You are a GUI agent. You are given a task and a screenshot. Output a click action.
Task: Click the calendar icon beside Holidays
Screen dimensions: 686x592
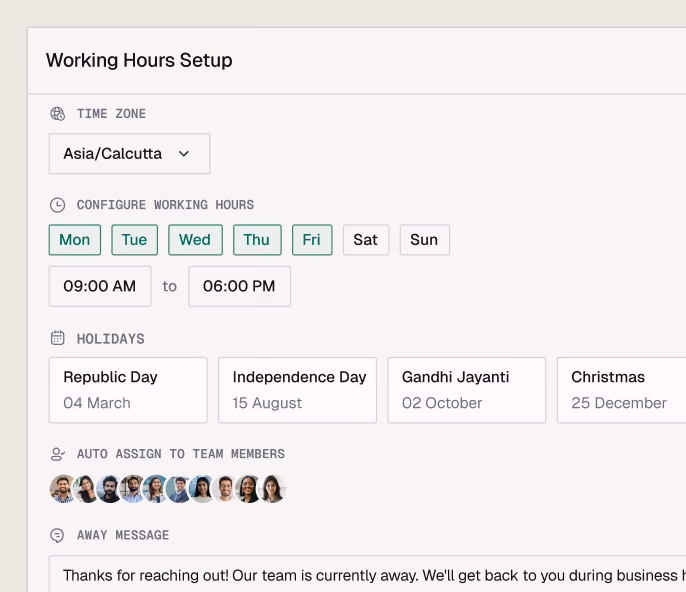click(x=58, y=339)
